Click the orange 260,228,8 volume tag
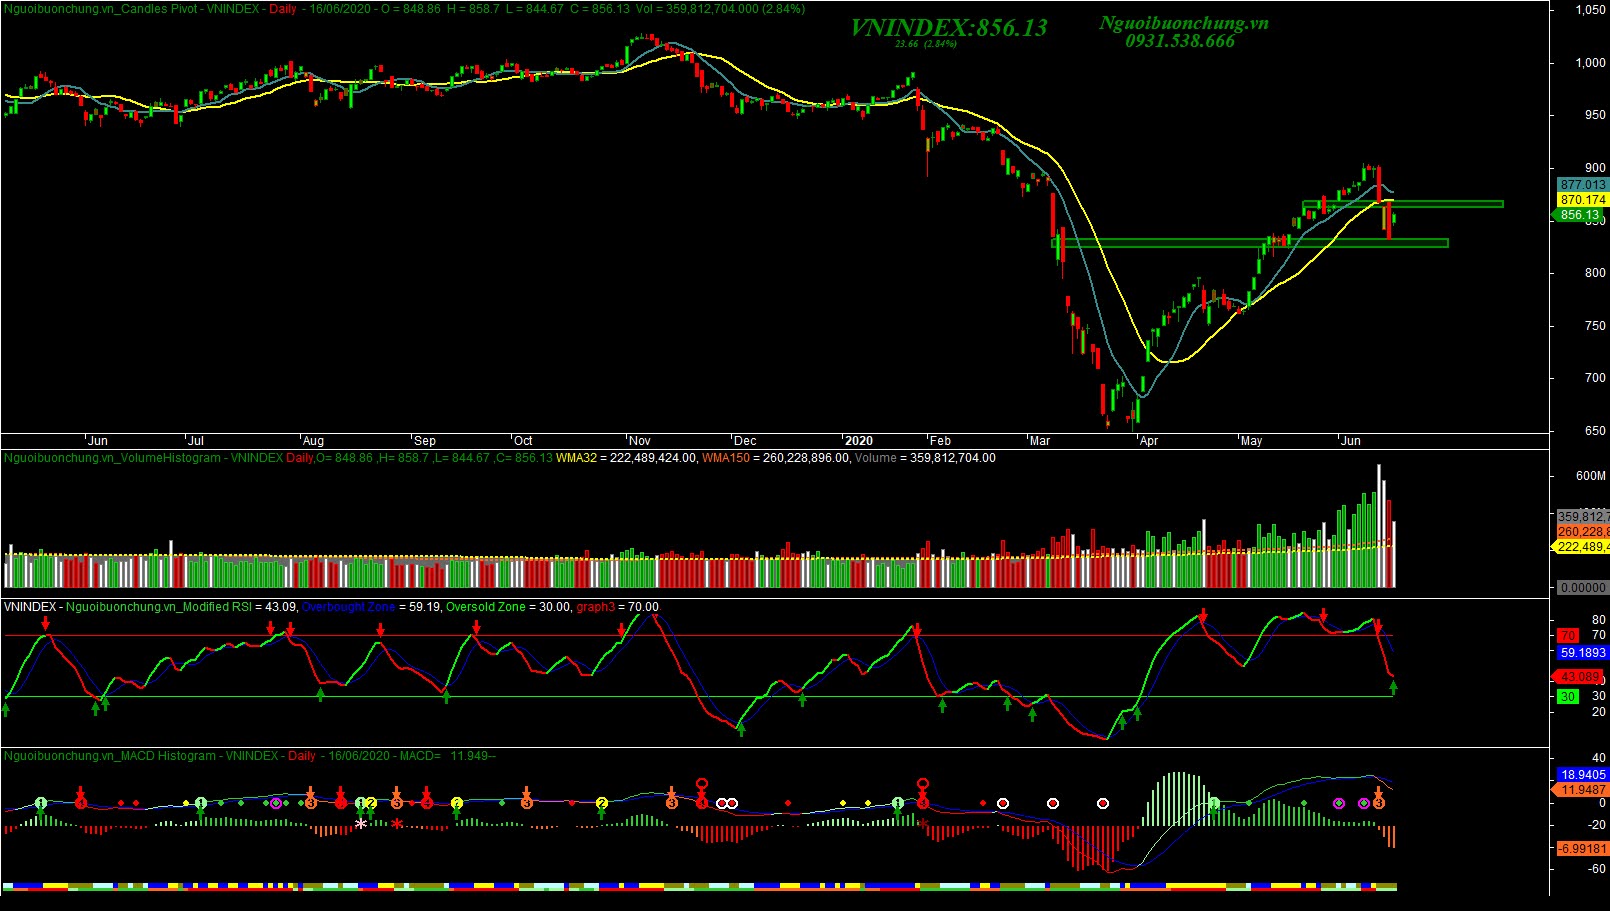The width and height of the screenshot is (1610, 911). tap(1583, 532)
